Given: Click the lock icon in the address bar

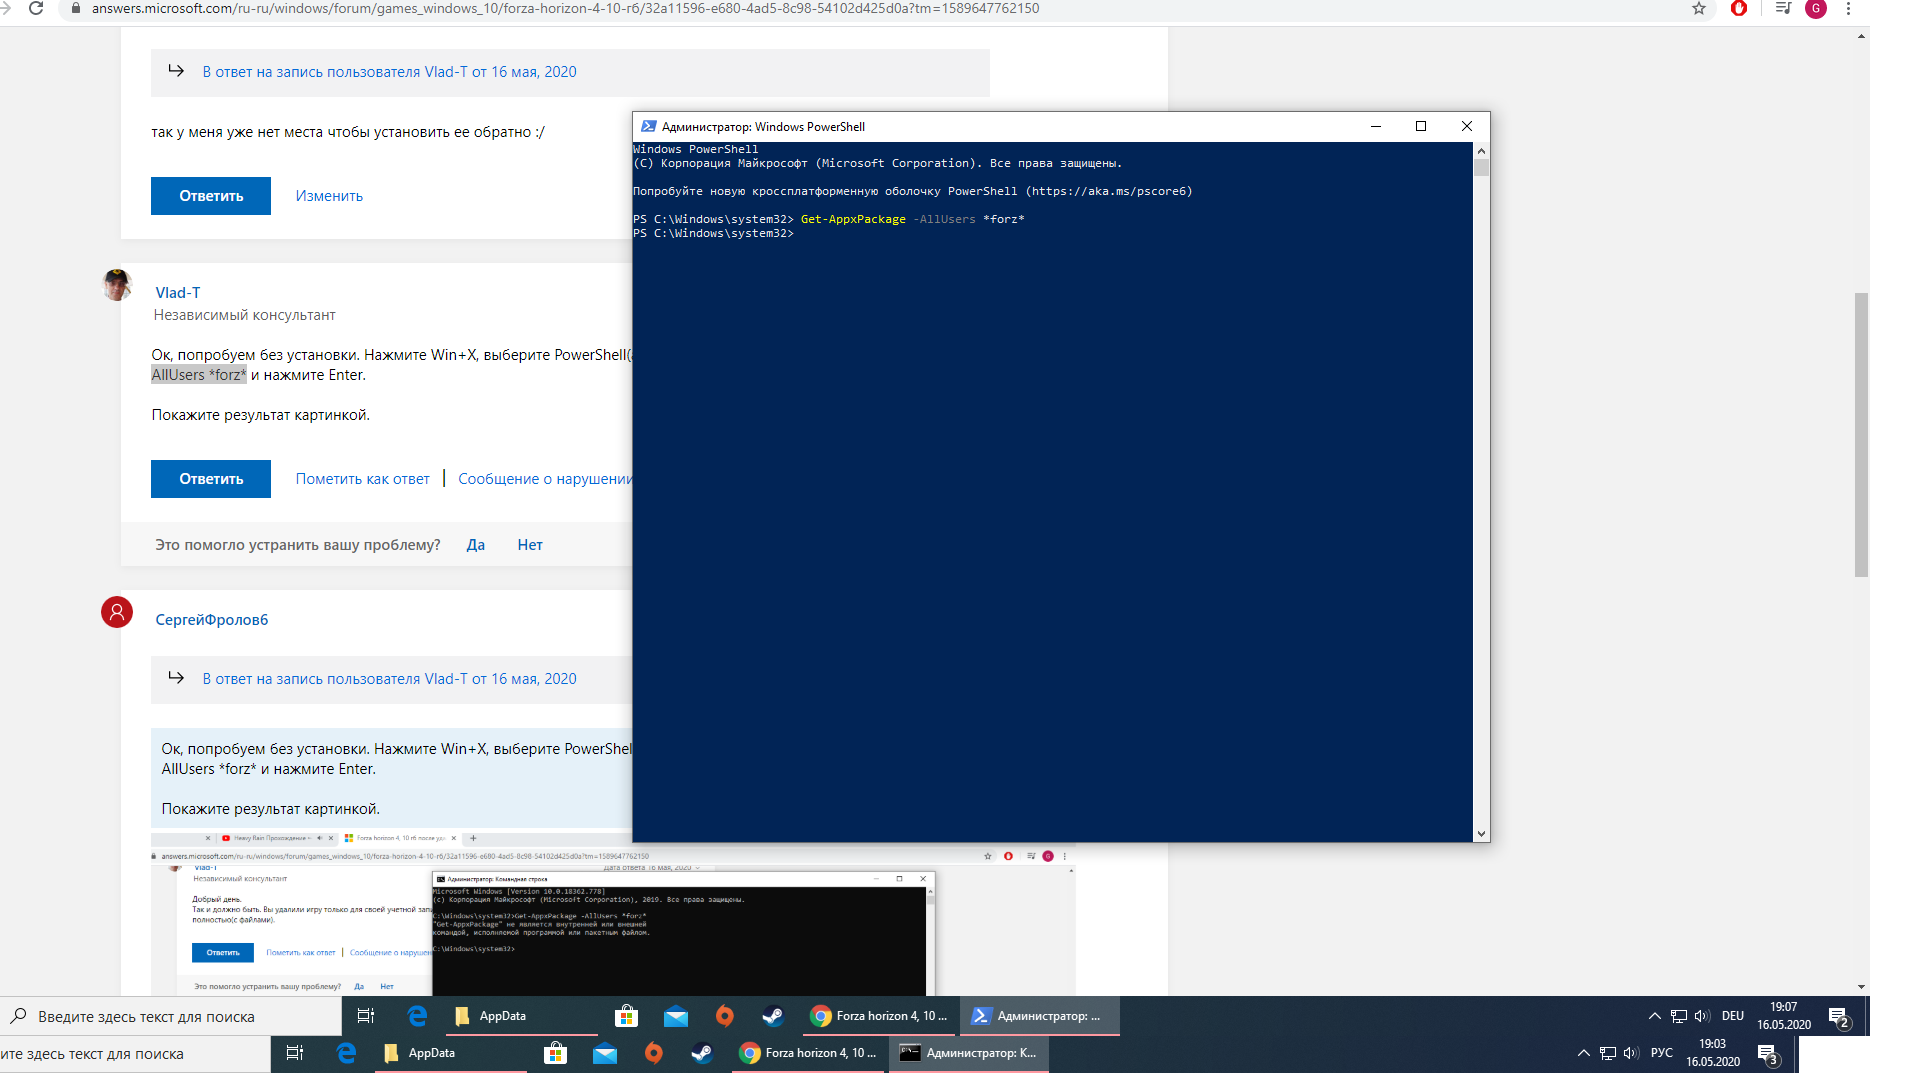Looking at the screenshot, I should click(x=75, y=8).
